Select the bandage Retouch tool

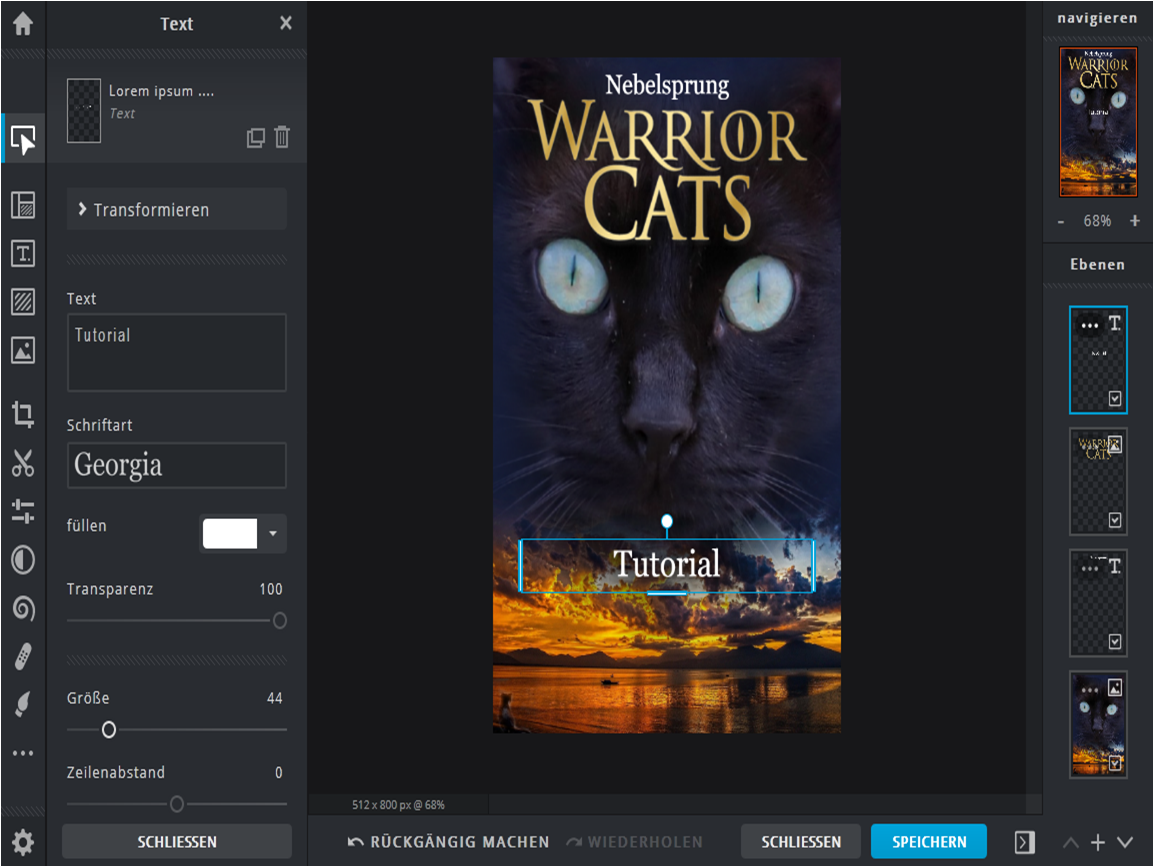click(23, 657)
